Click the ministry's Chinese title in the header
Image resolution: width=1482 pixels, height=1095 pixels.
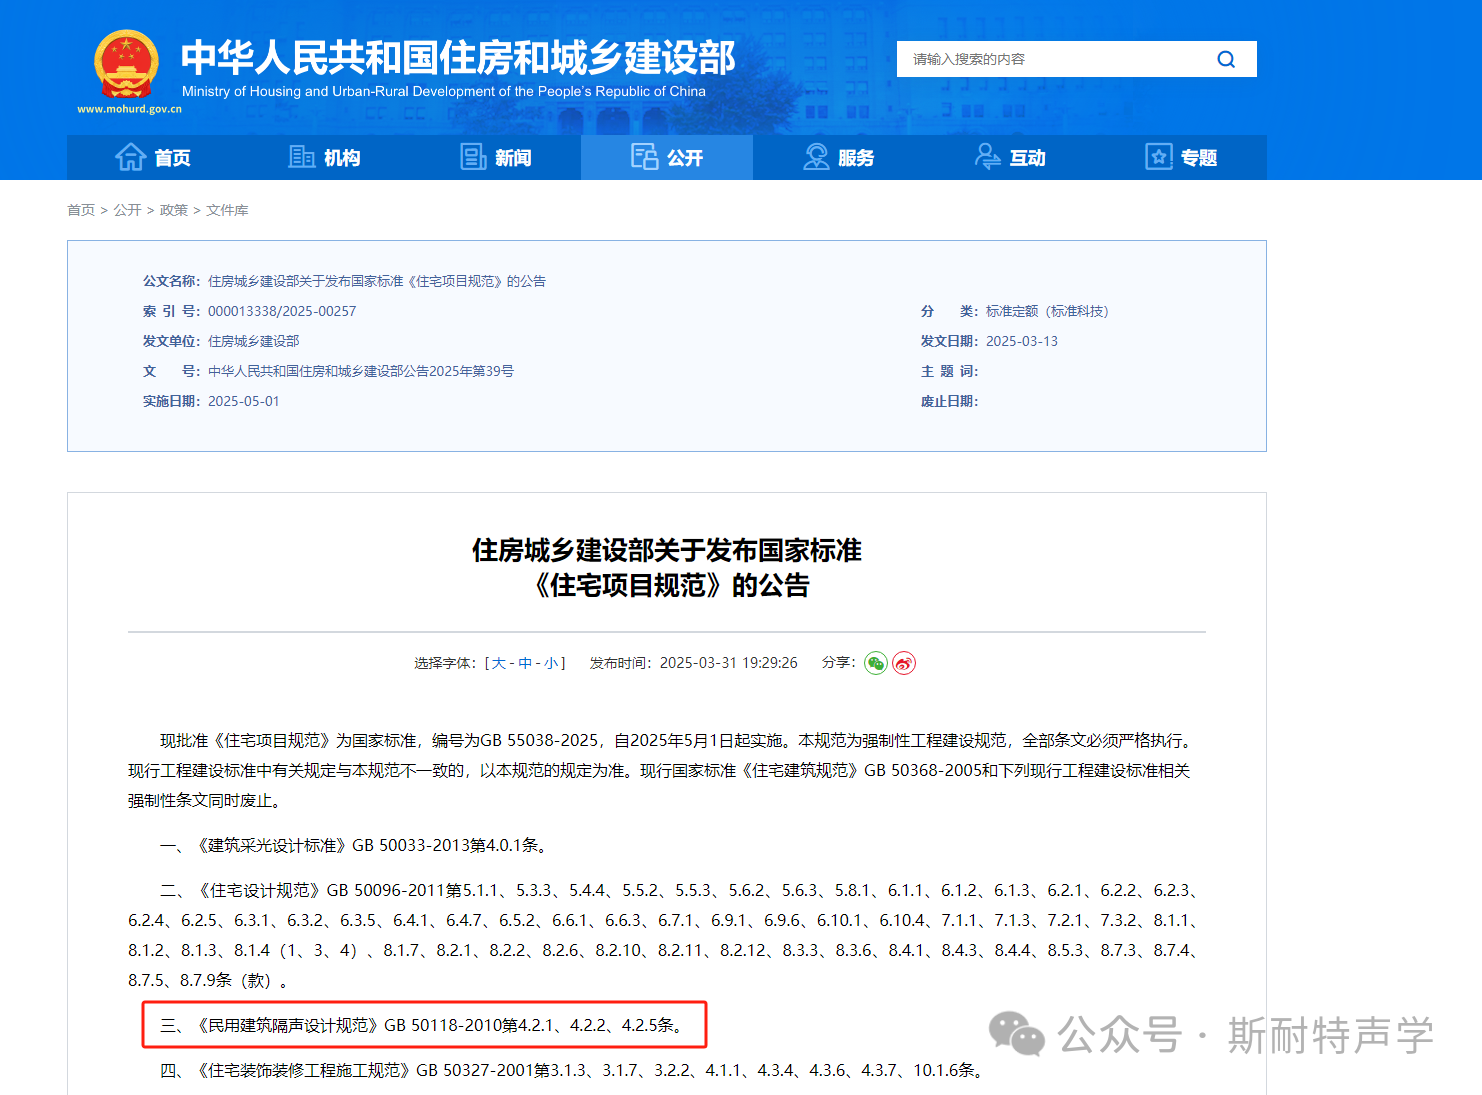[x=458, y=57]
